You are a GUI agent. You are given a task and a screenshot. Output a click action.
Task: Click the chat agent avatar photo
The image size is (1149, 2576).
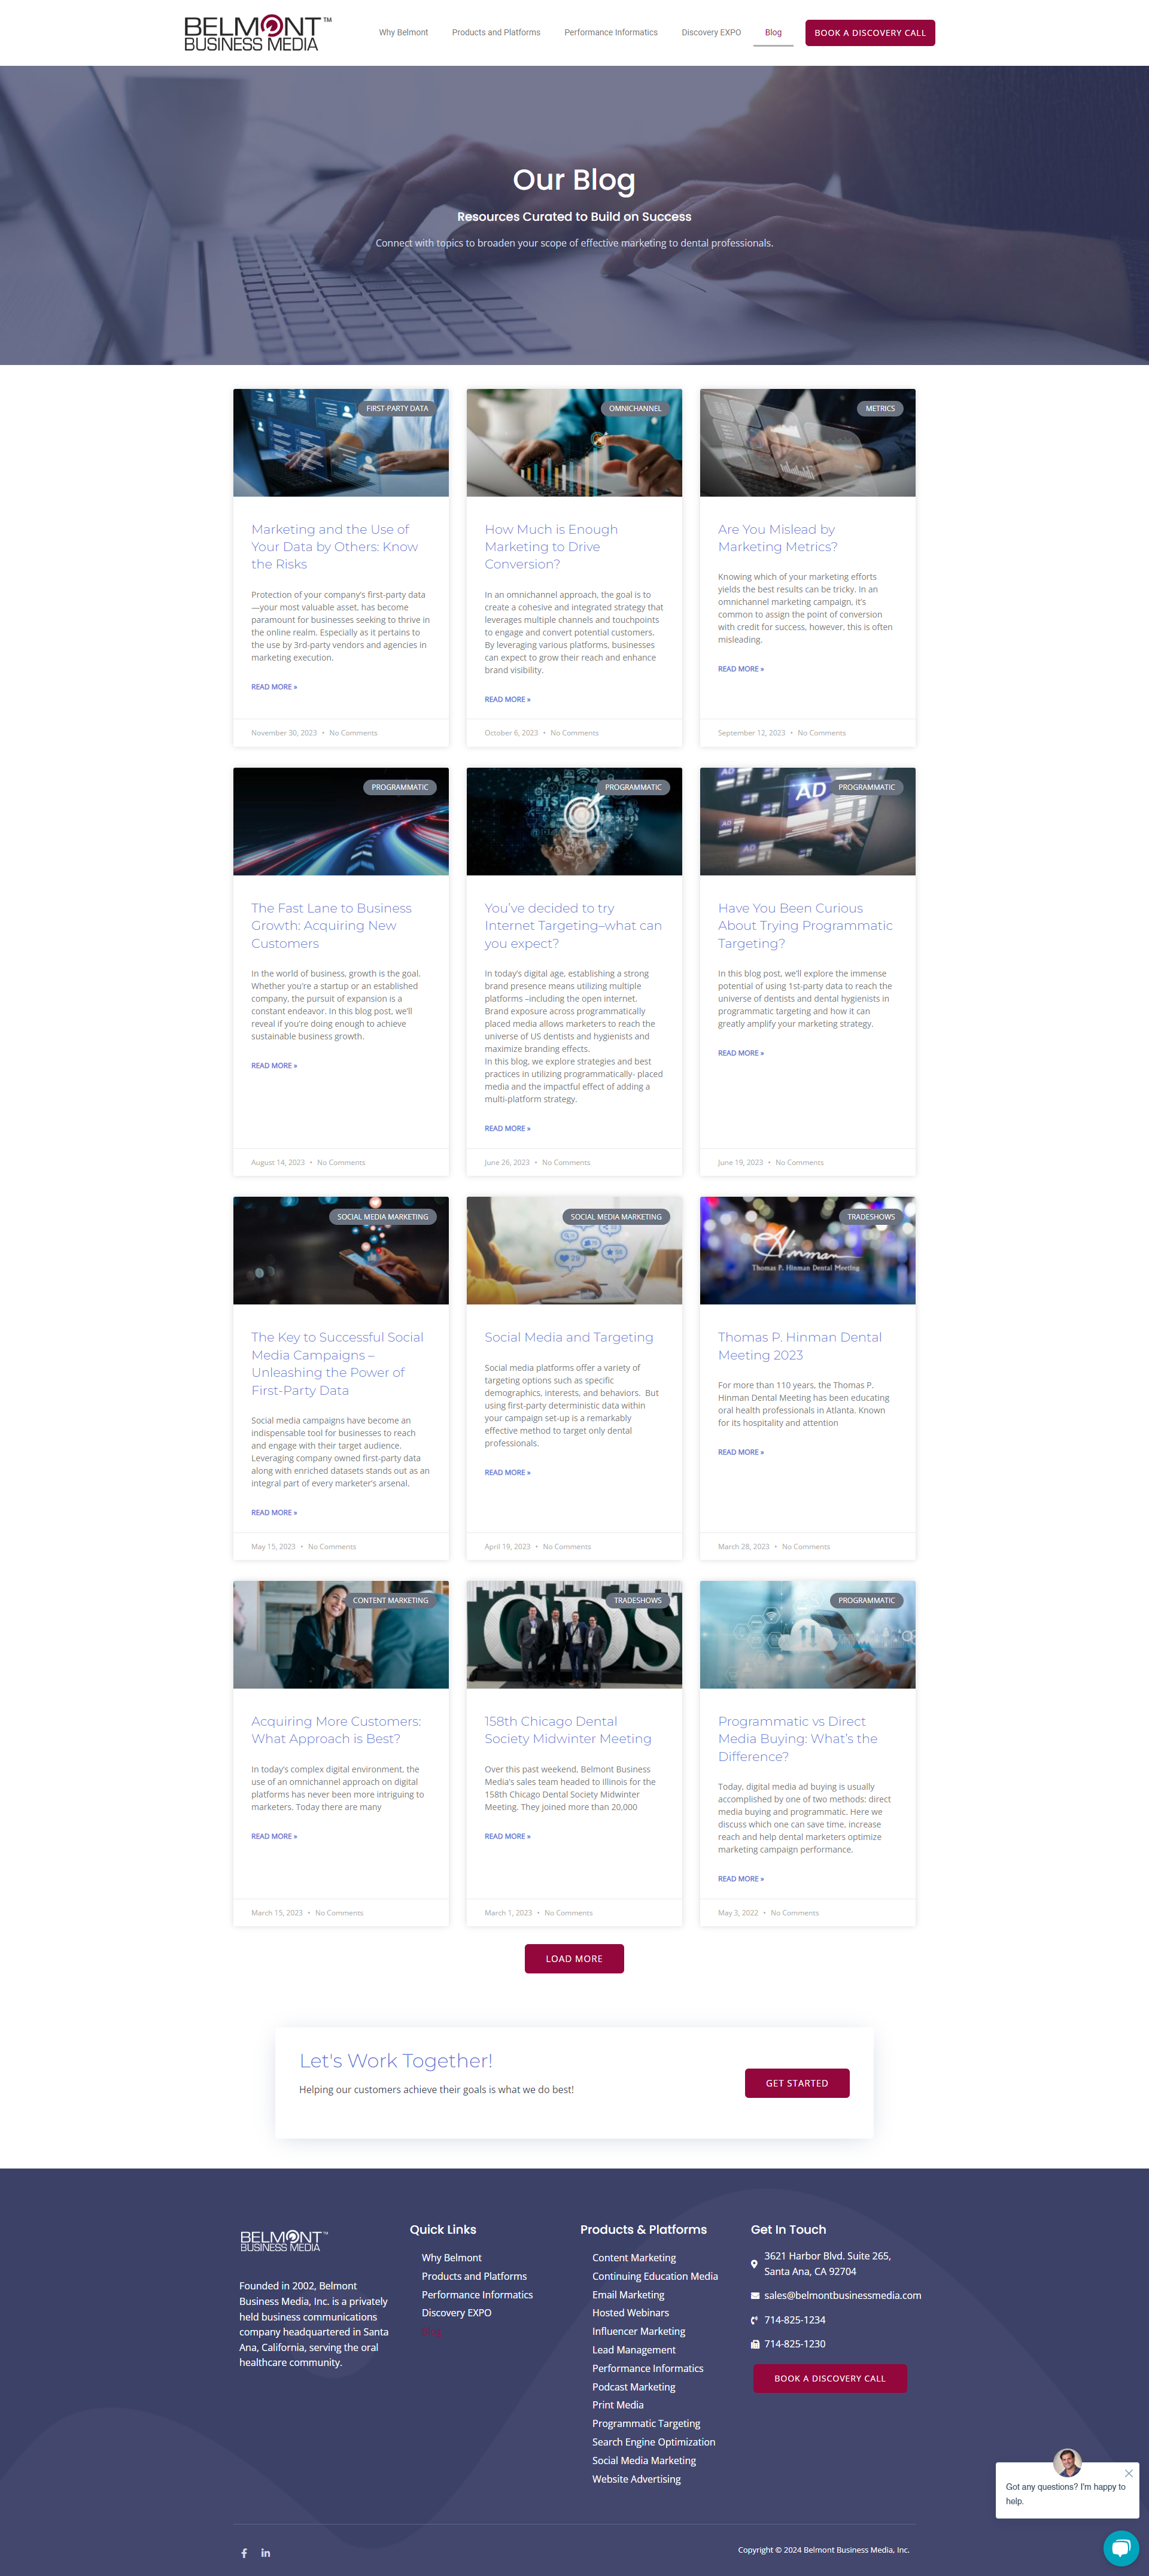(x=1067, y=2462)
